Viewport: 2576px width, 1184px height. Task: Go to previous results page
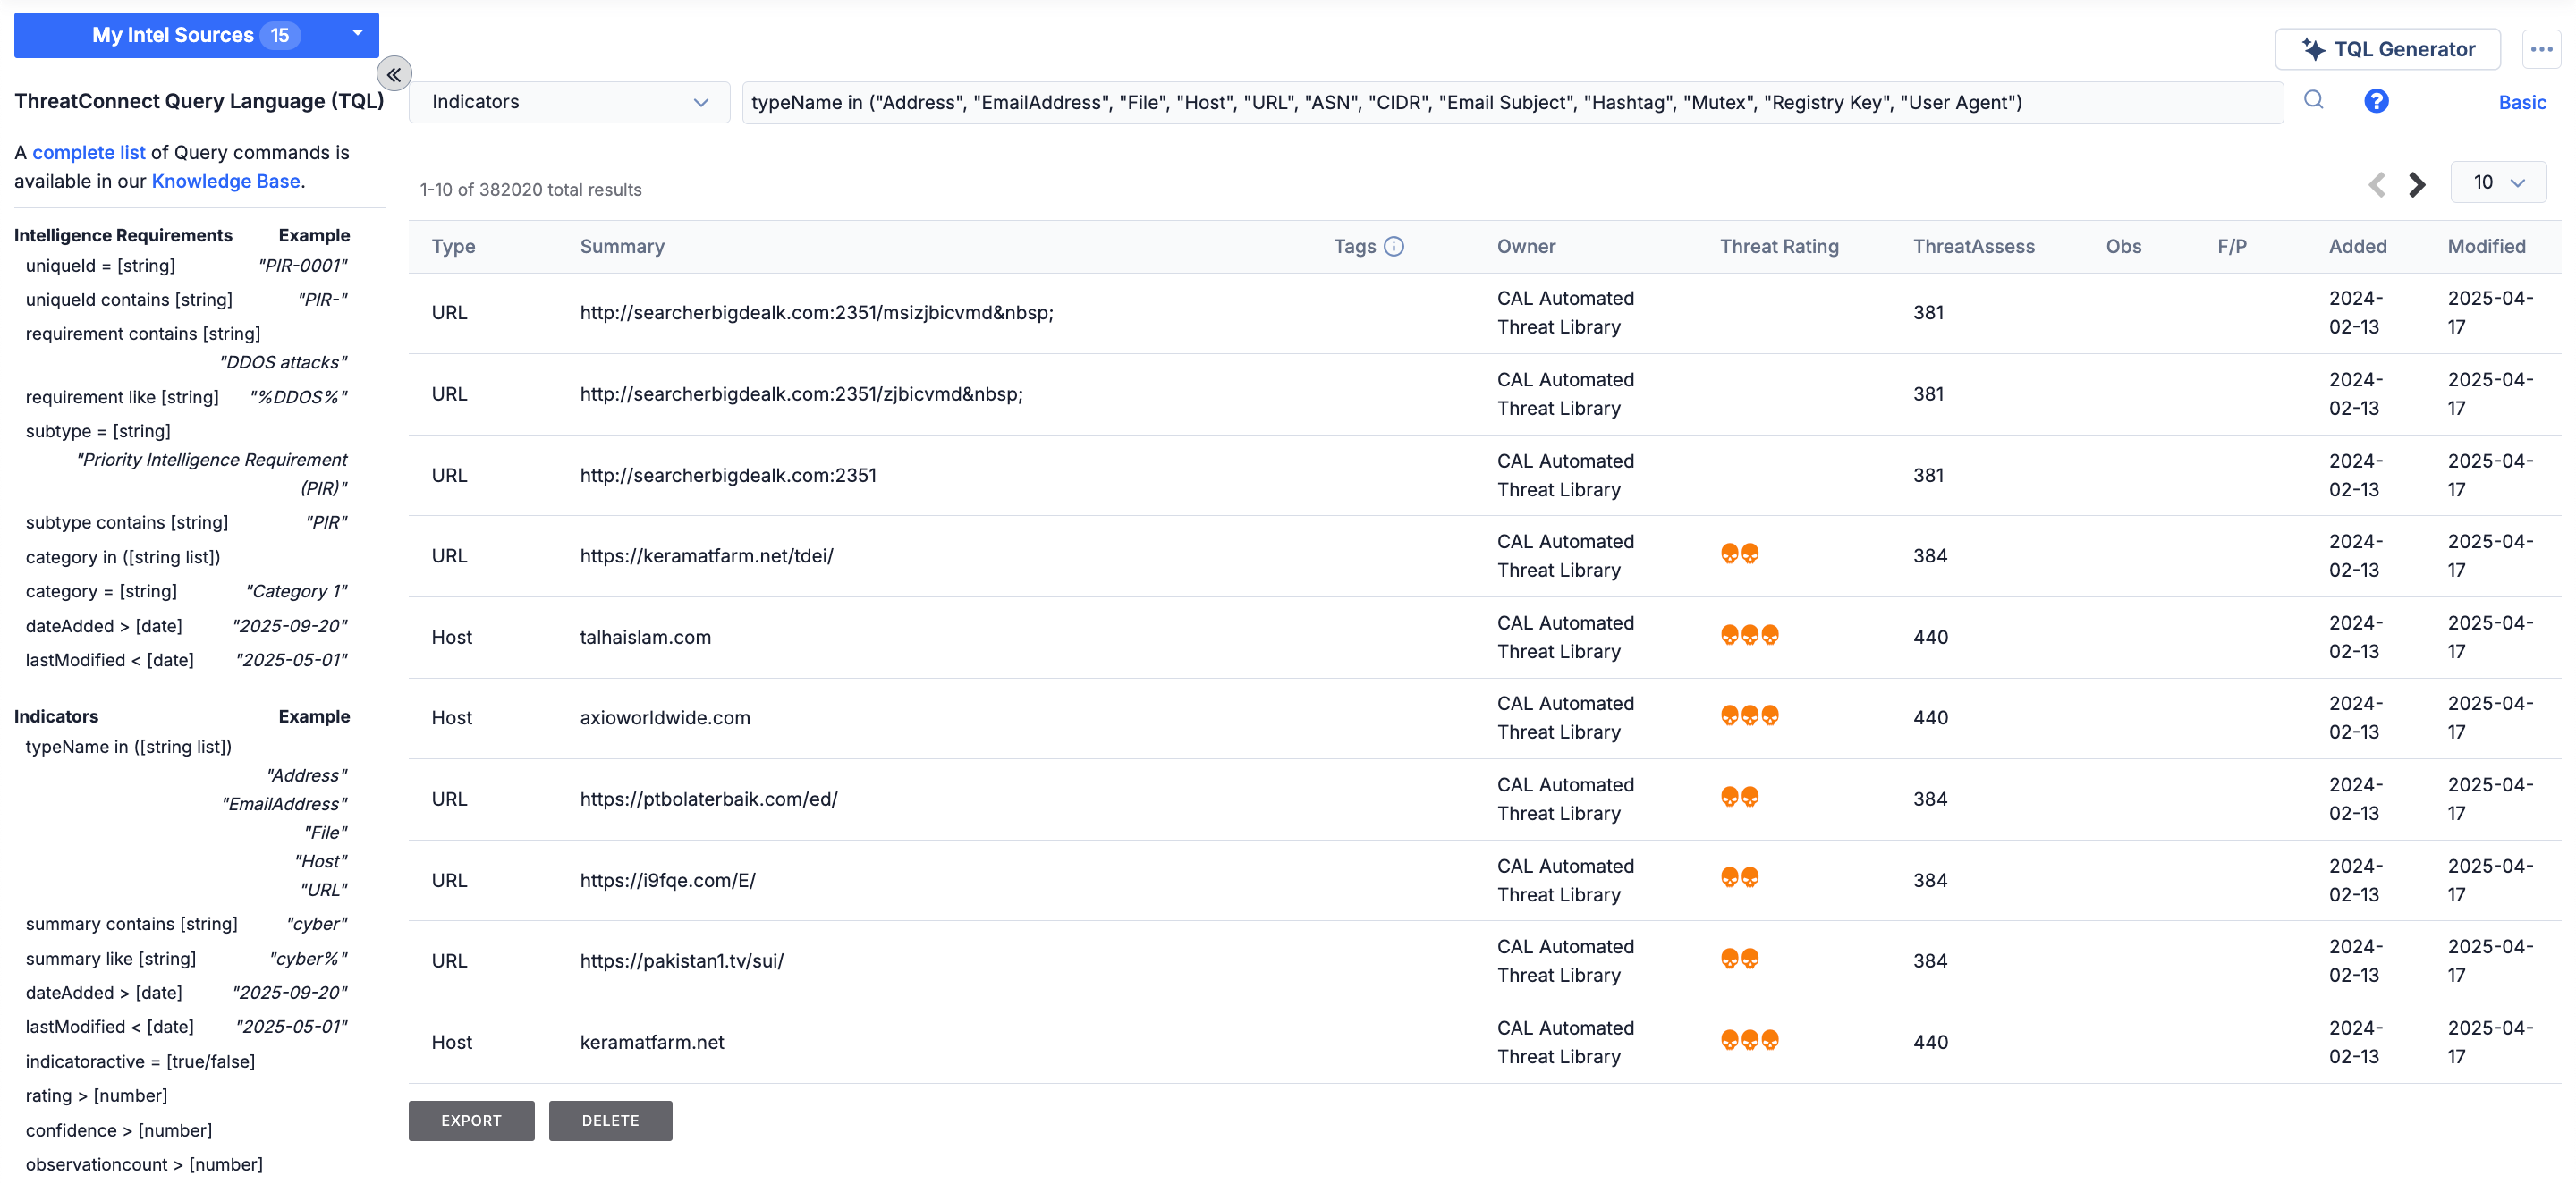[2377, 185]
